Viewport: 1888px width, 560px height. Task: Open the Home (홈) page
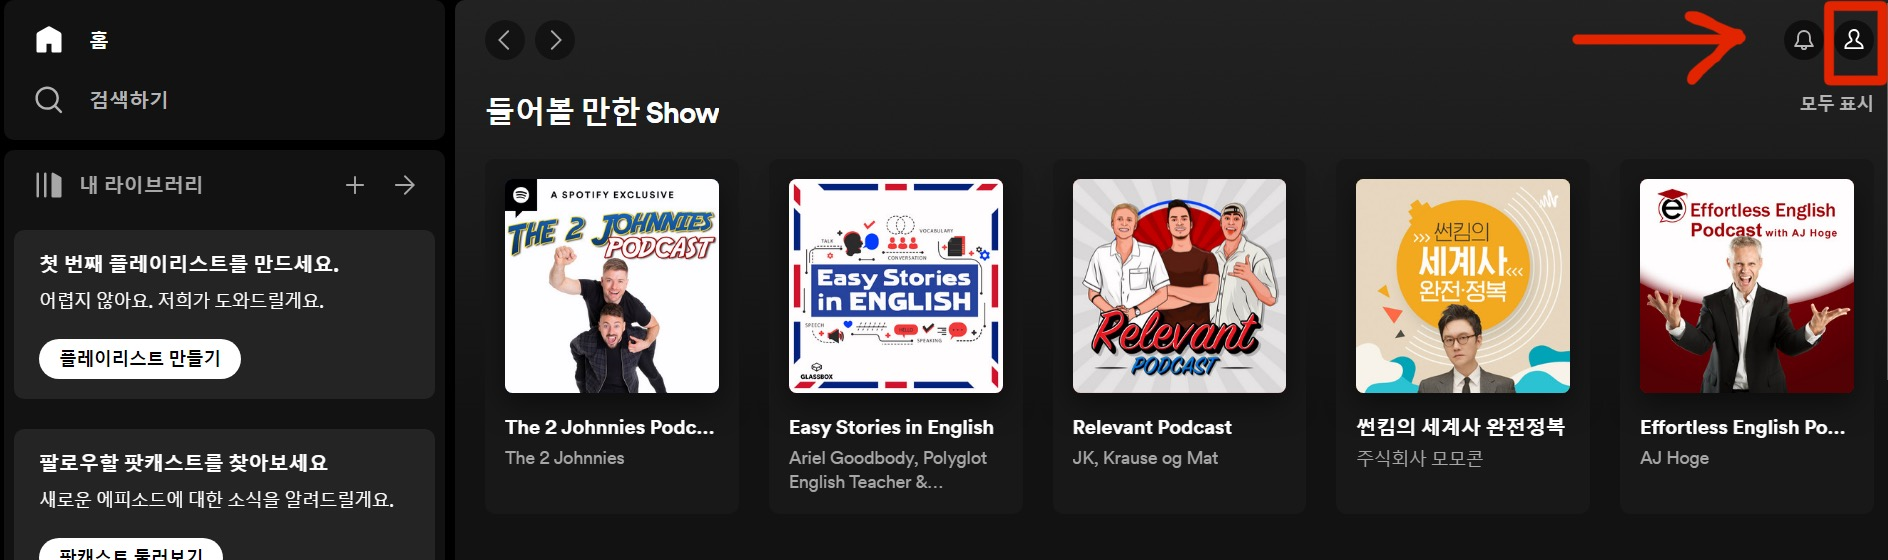pos(72,40)
